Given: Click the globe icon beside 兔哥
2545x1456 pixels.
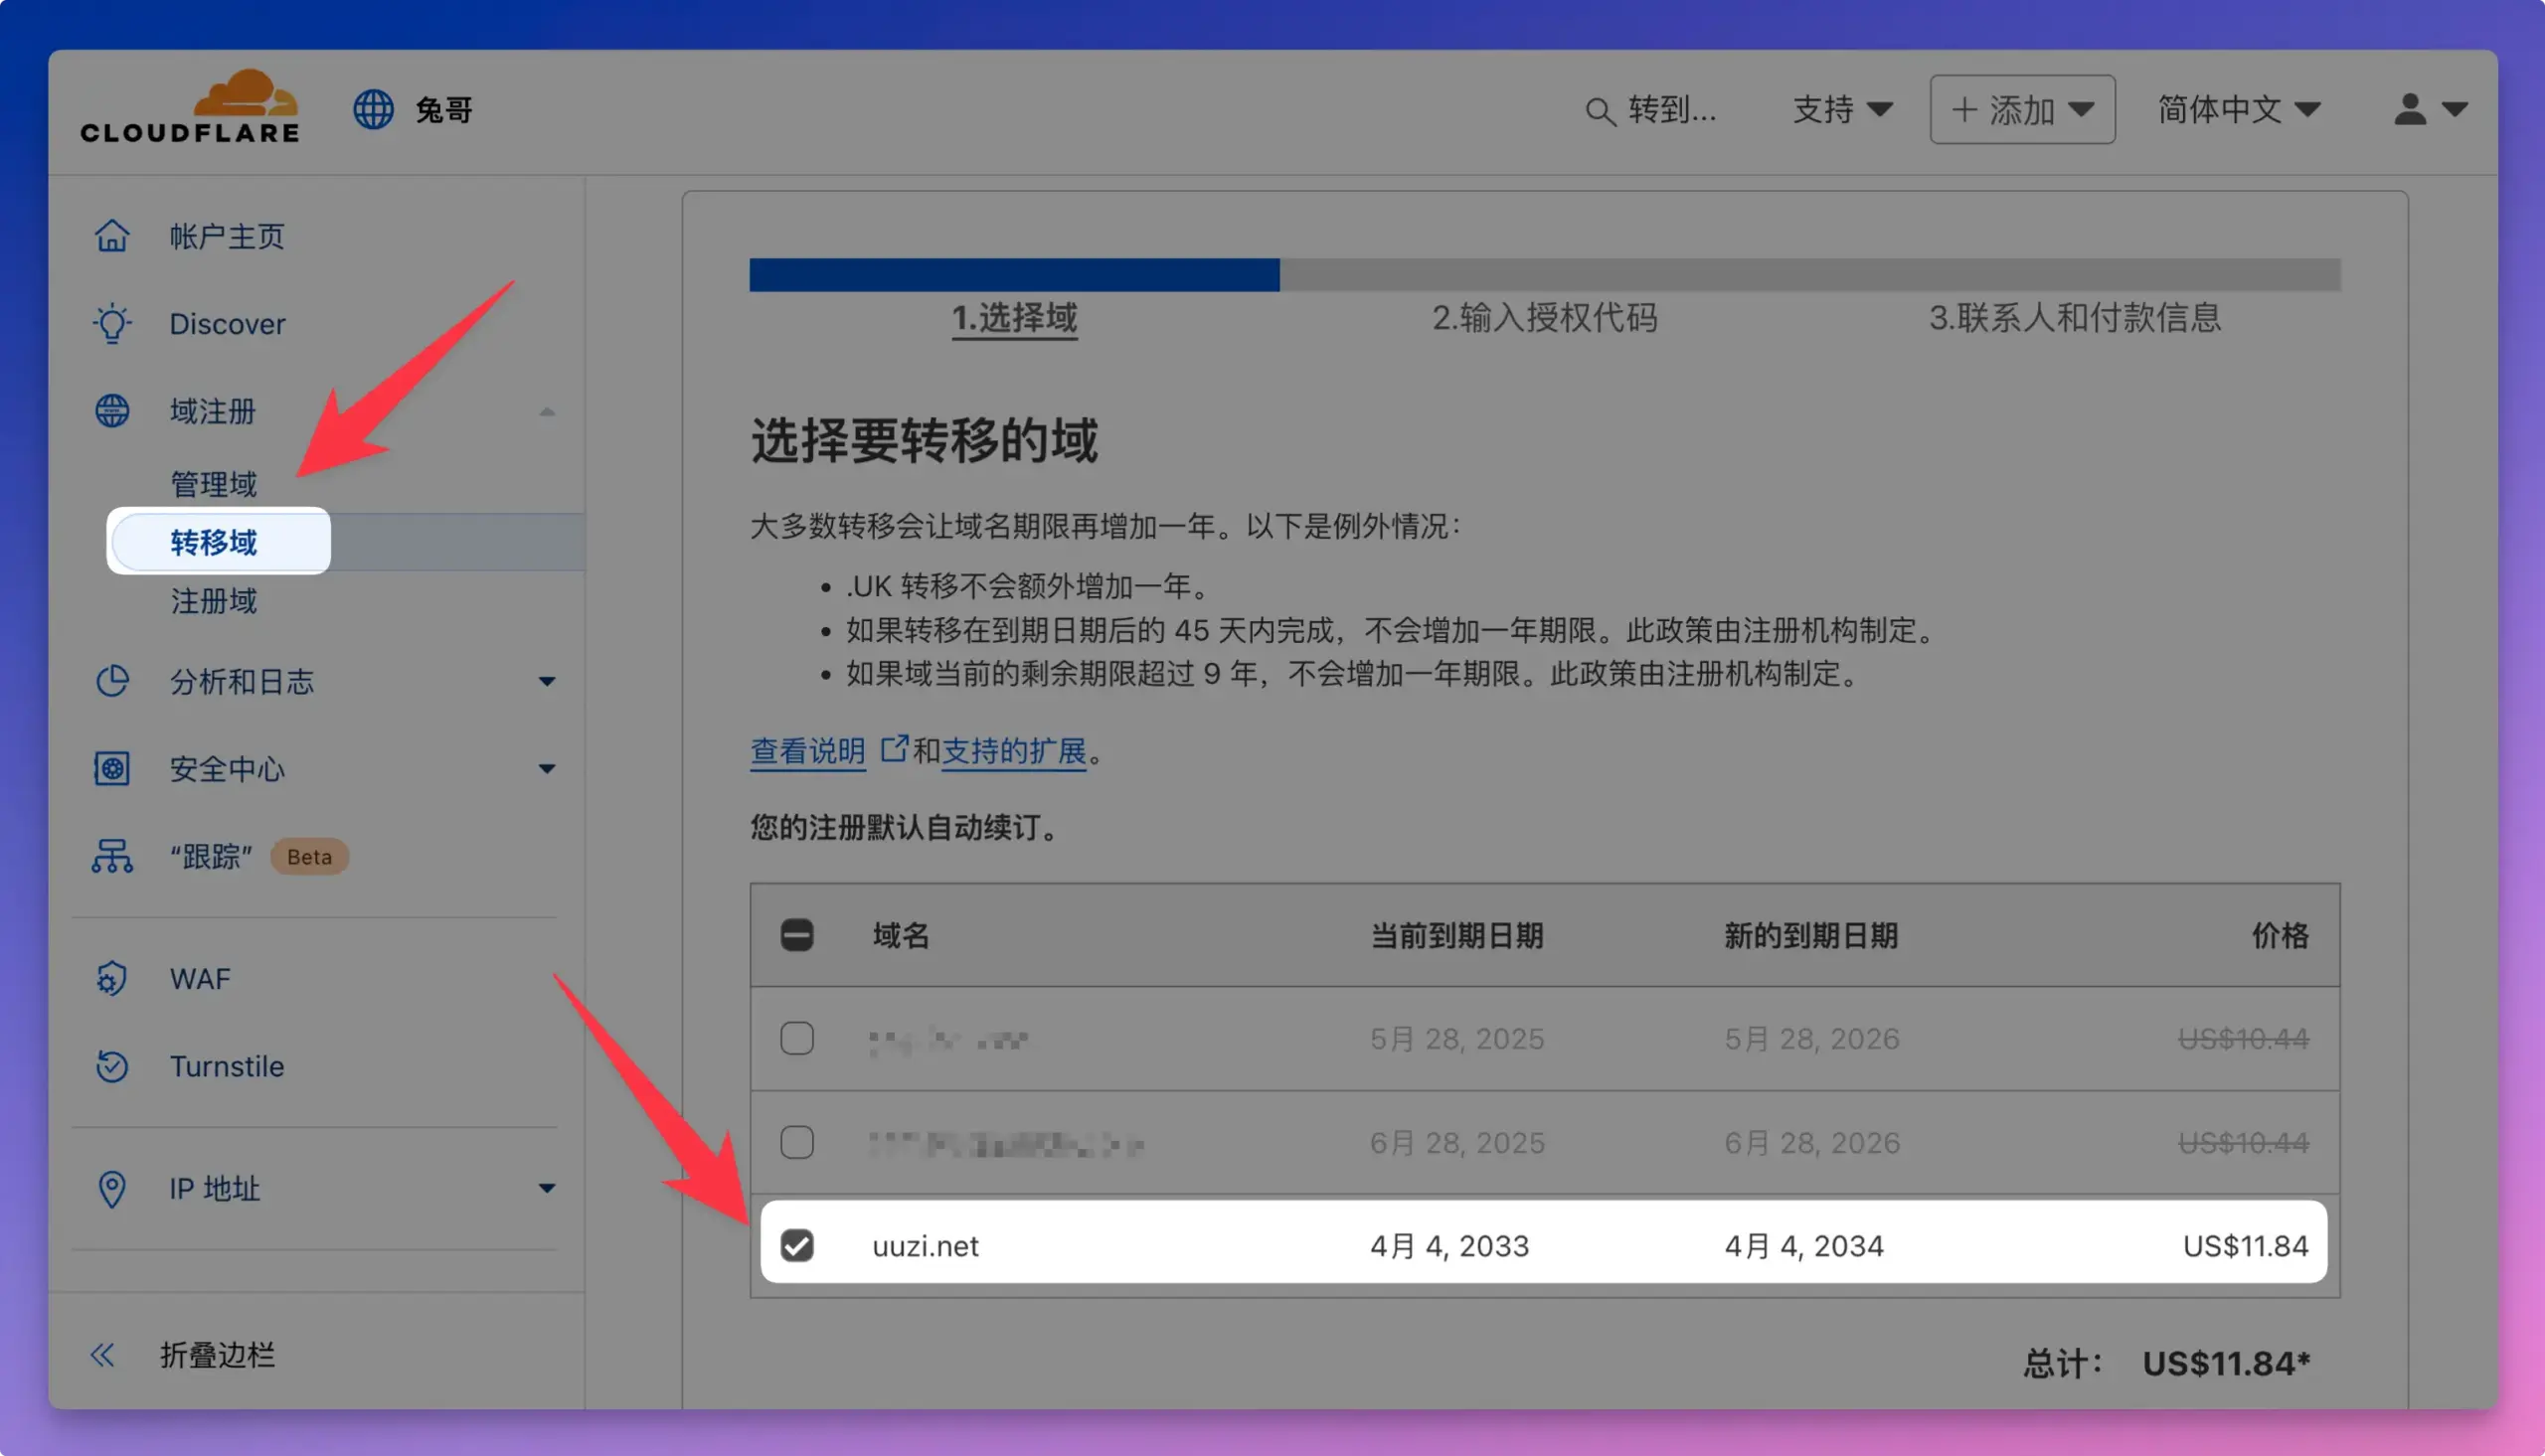Looking at the screenshot, I should 373,109.
